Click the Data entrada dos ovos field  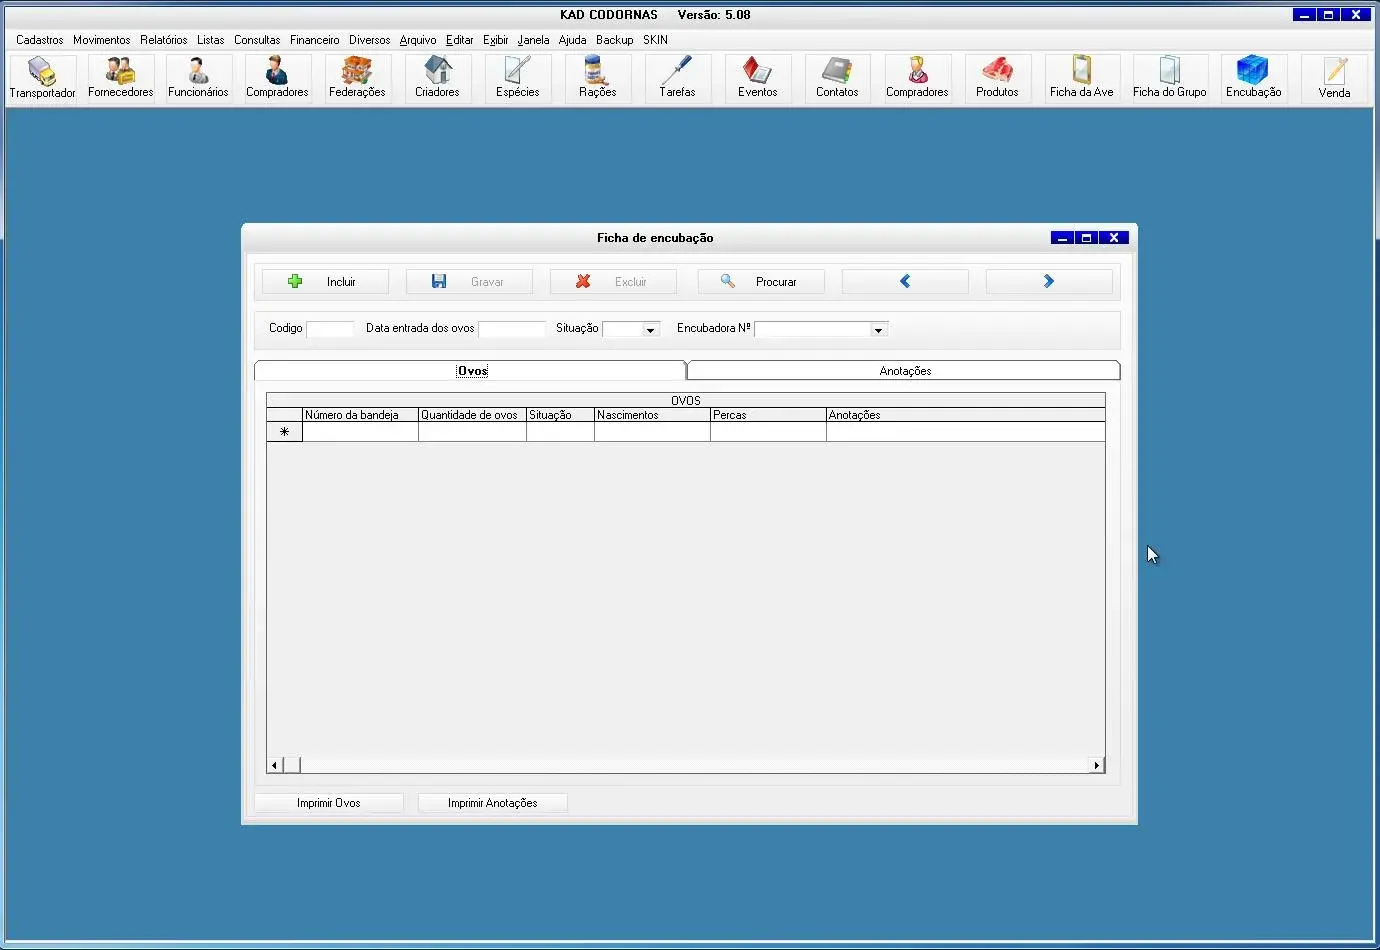pyautogui.click(x=511, y=329)
